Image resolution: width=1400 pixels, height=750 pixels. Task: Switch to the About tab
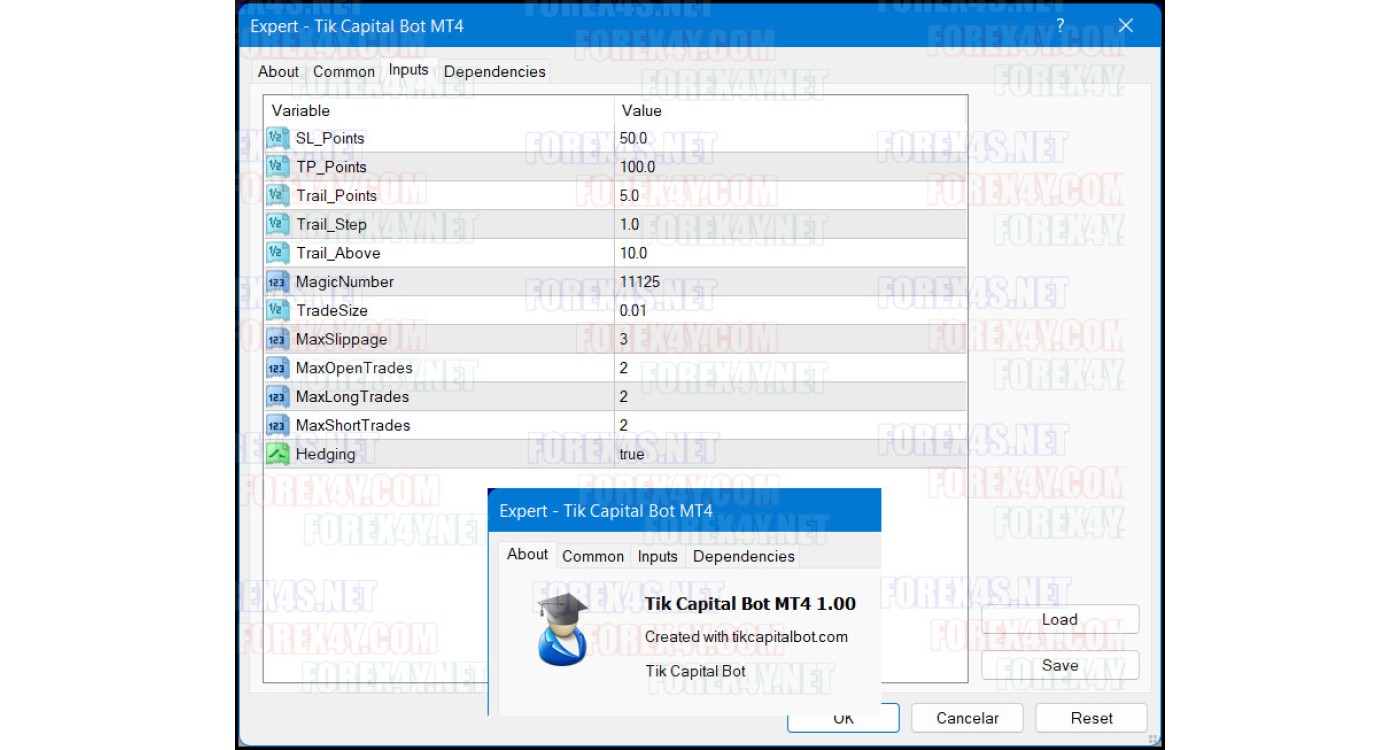pyautogui.click(x=278, y=71)
